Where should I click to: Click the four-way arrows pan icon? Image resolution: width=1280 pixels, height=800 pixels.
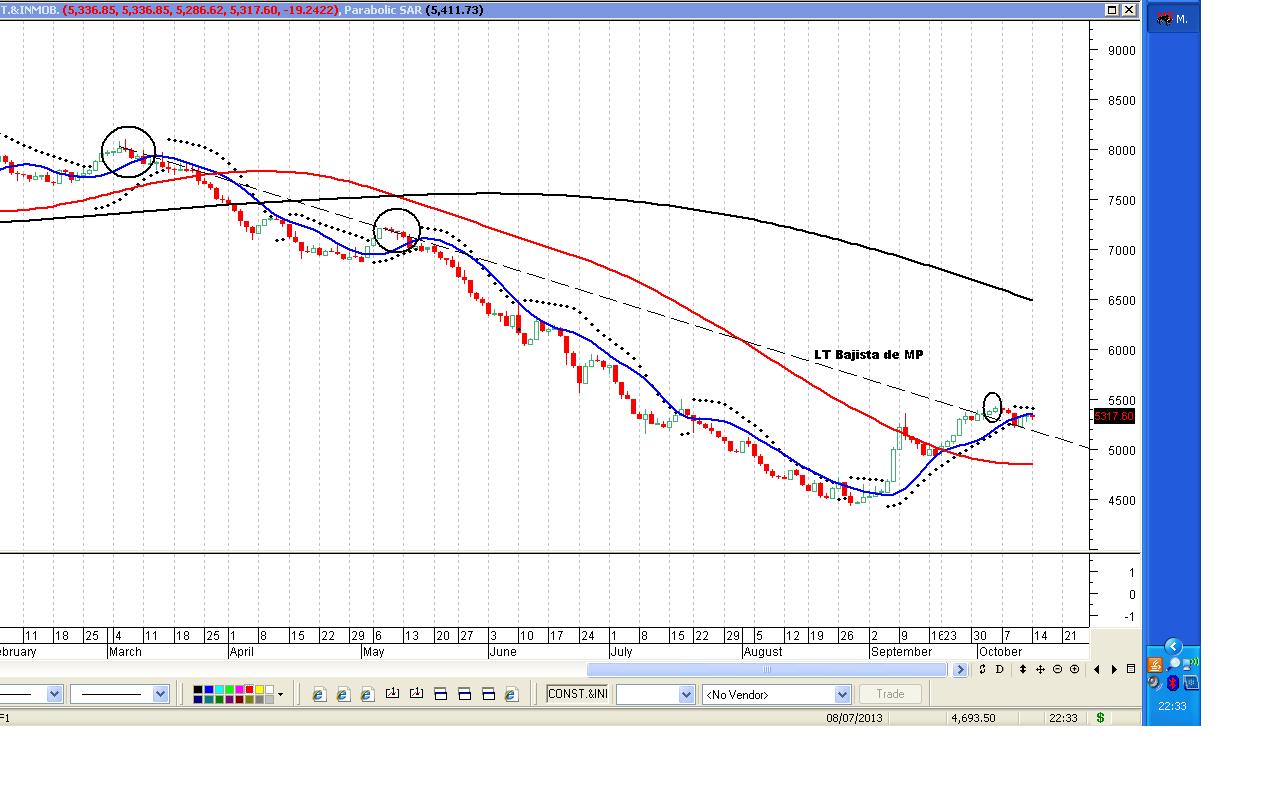1040,669
